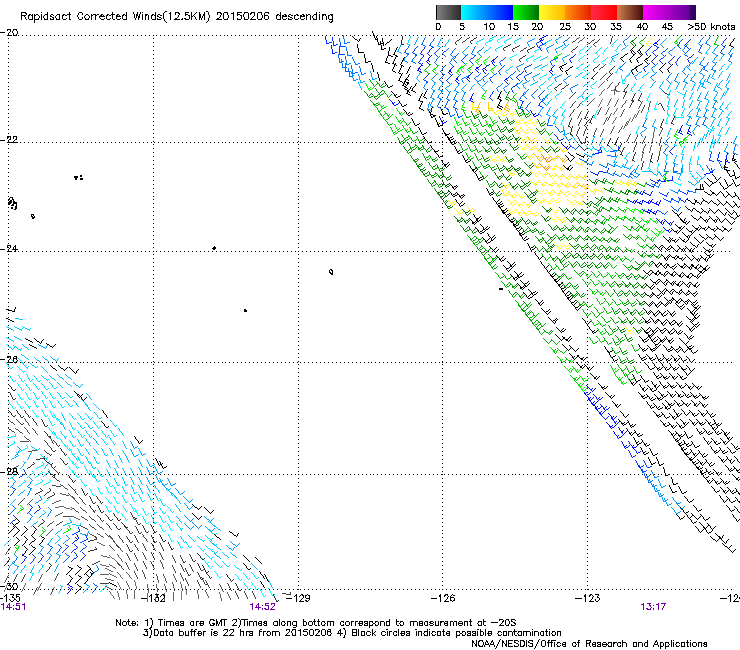Click the '10' legend scale number
740x650 pixels.
pyautogui.click(x=489, y=27)
